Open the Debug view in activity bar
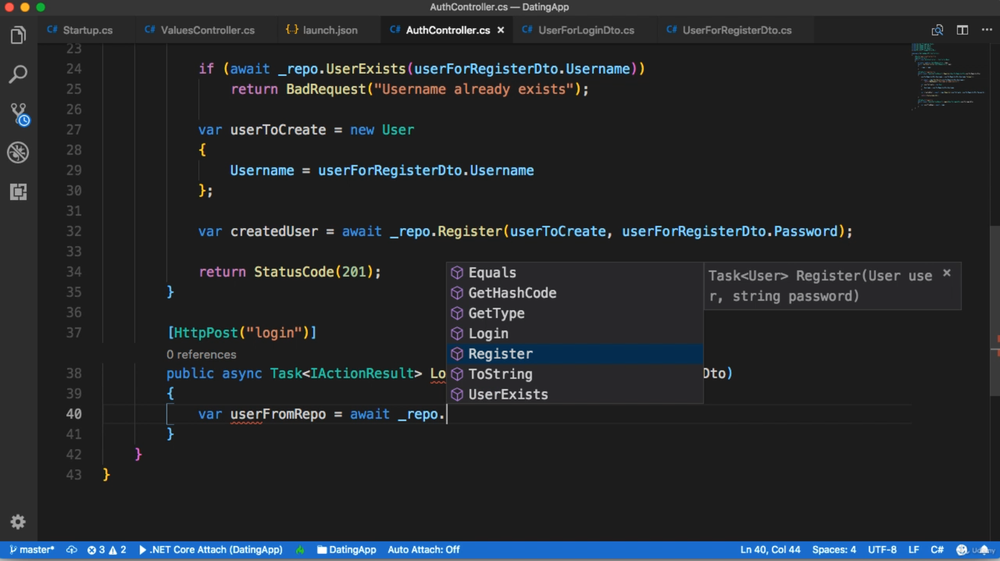 (x=18, y=153)
